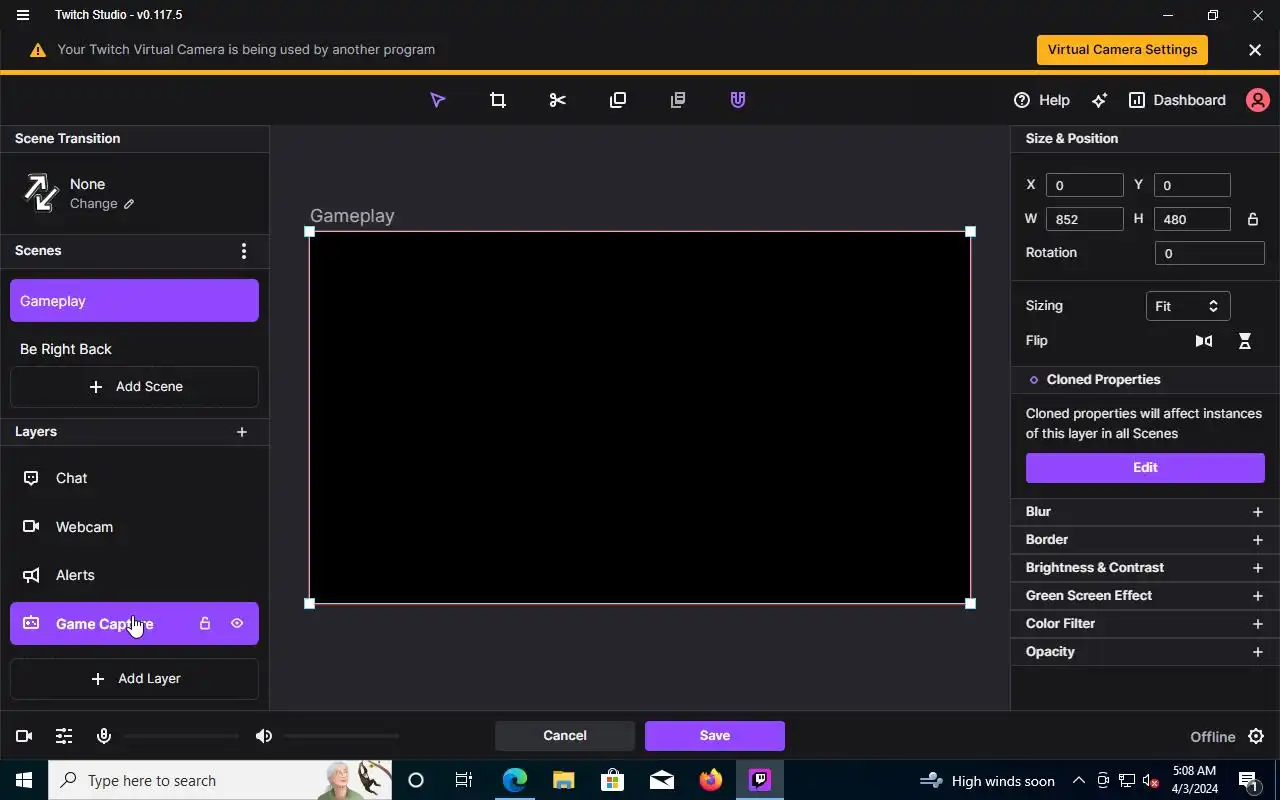Image resolution: width=1280 pixels, height=800 pixels.
Task: Open Microsoft Edge from the taskbar
Action: click(x=514, y=780)
